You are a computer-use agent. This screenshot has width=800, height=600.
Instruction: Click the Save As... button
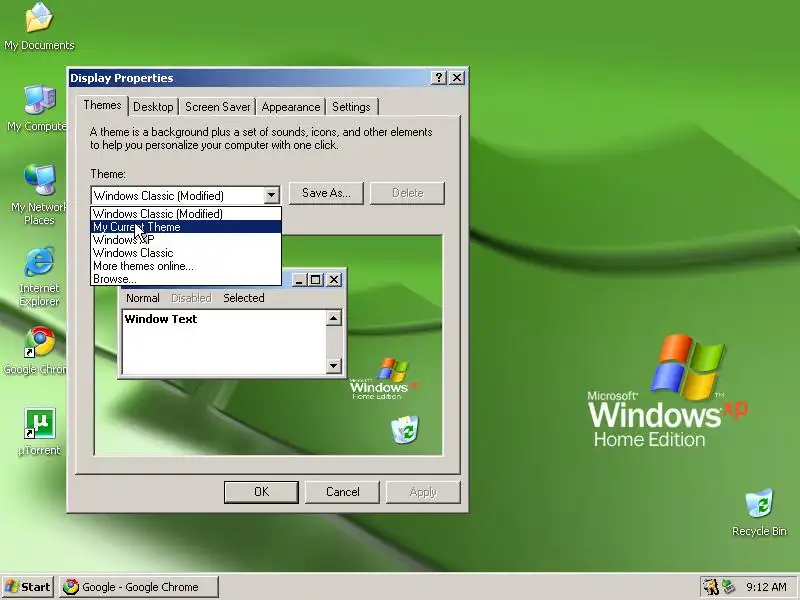(326, 193)
